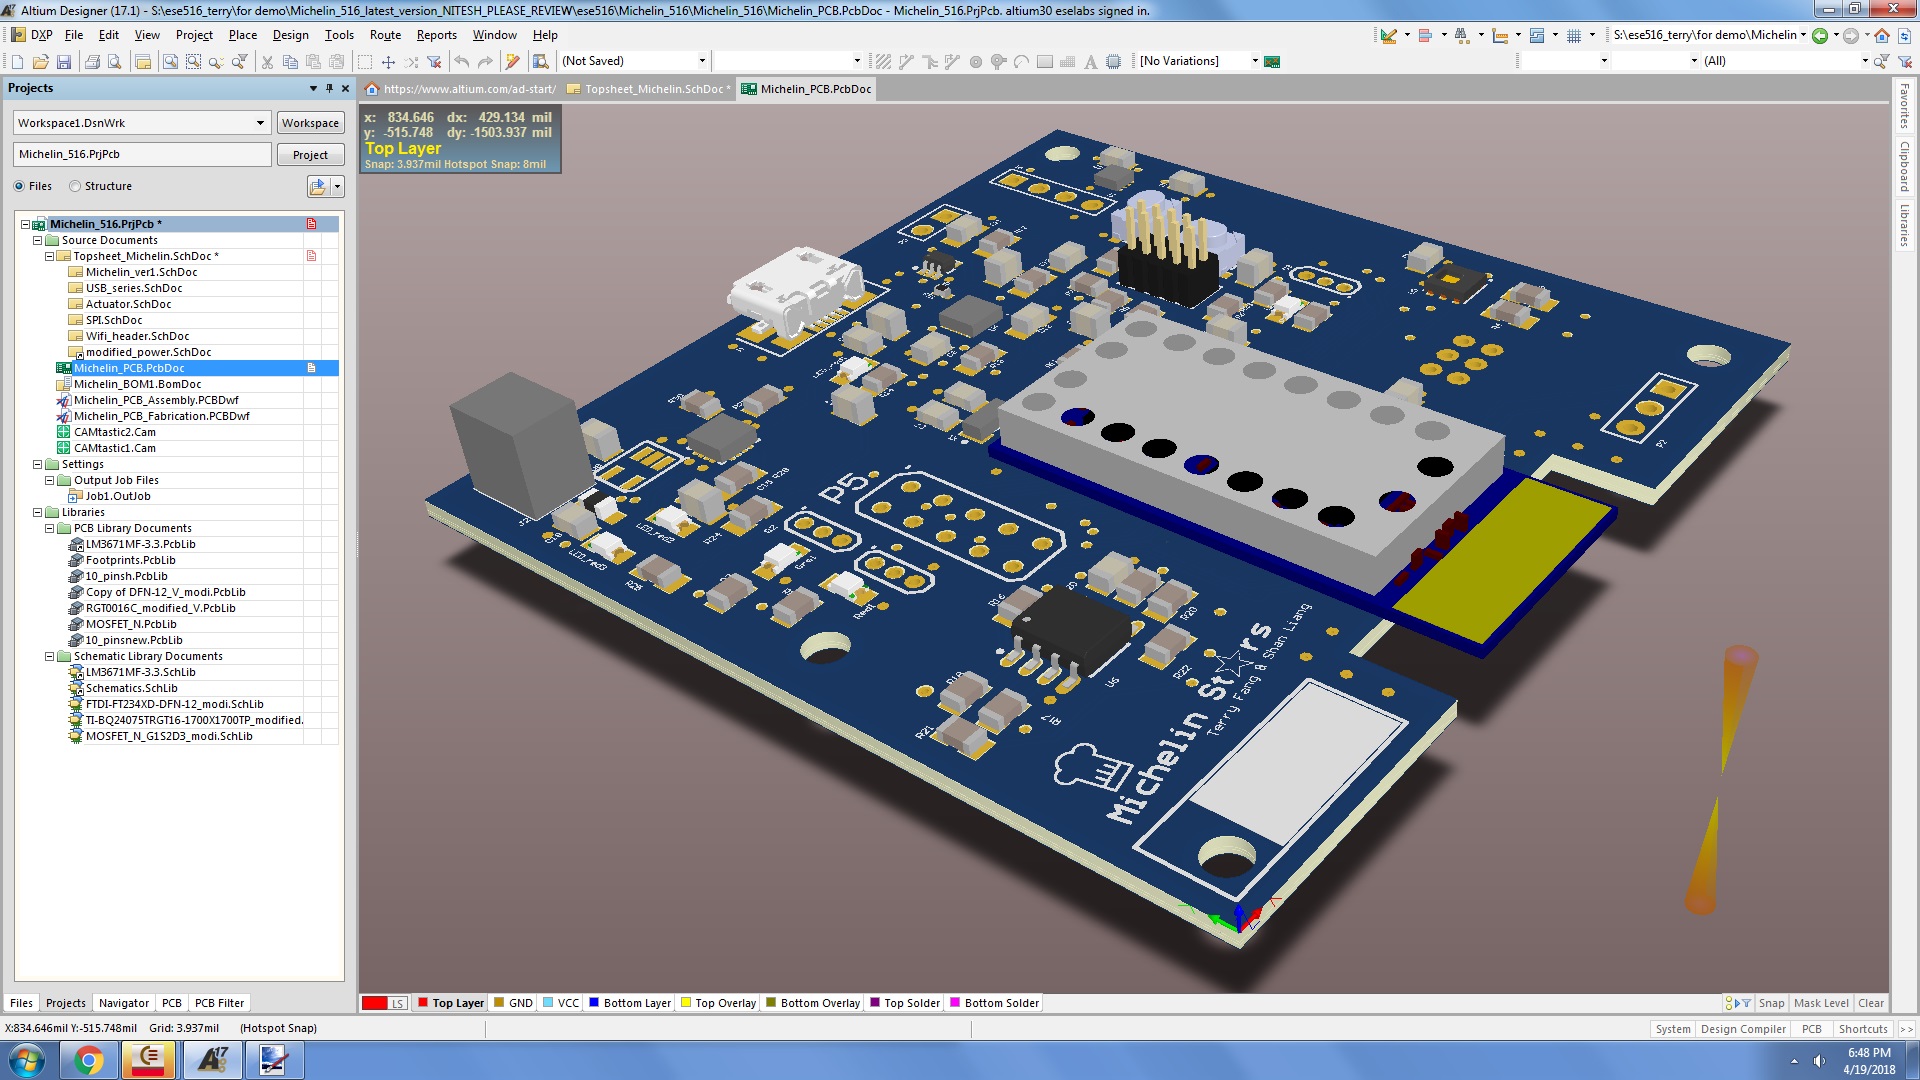Image resolution: width=1920 pixels, height=1080 pixels.
Task: Click the Cut scissors icon
Action: tap(267, 62)
